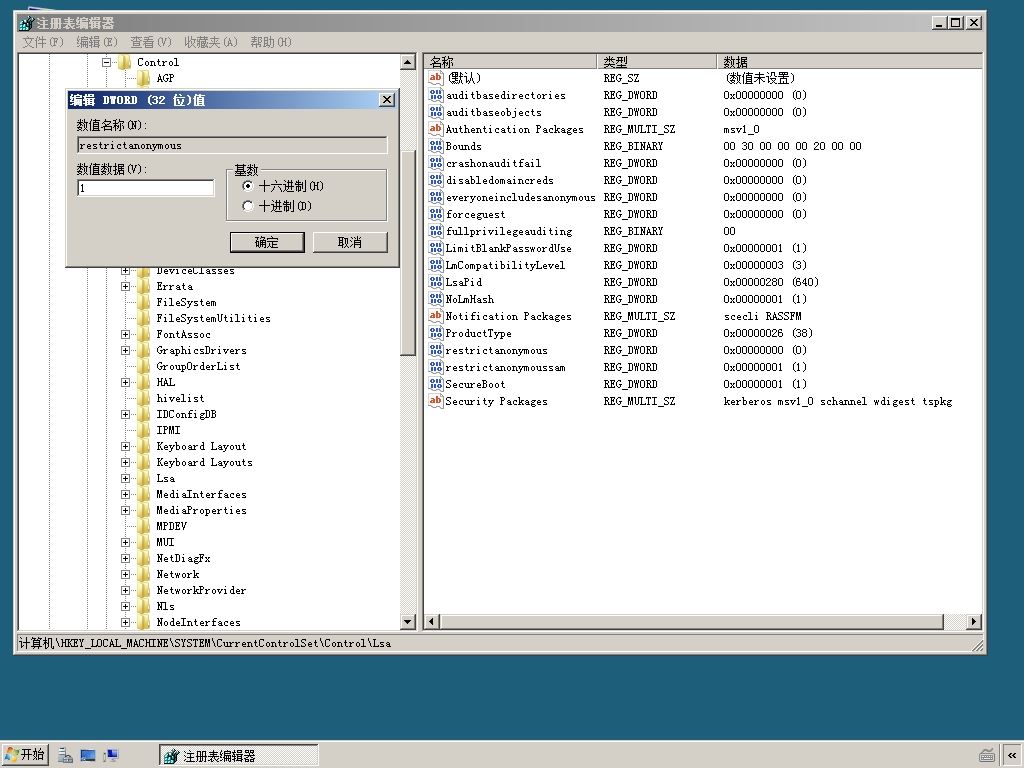Click the 数值数据 value data input field
Viewport: 1024px width, 768px height.
(146, 188)
